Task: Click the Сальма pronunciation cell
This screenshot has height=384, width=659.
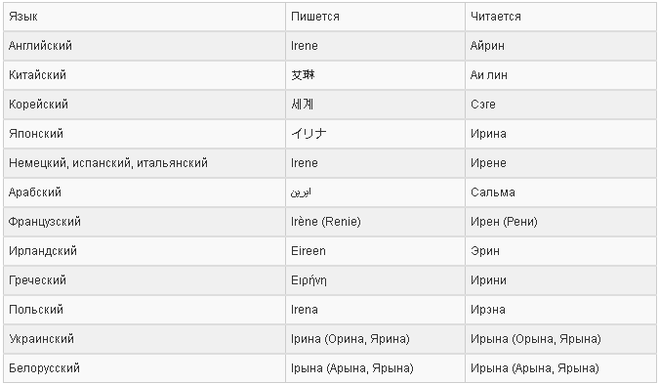Action: pyautogui.click(x=561, y=192)
